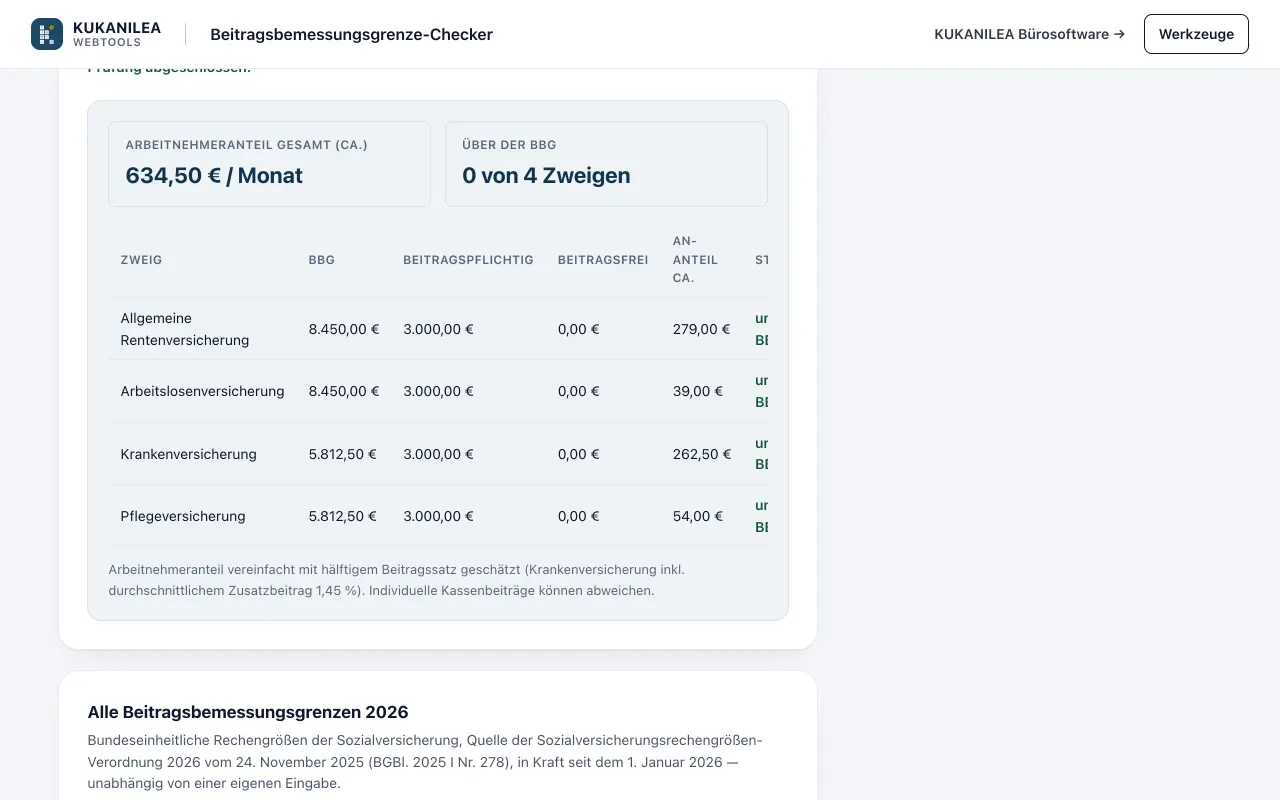Screen dimensions: 1280x800
Task: Select the Allgemeine Rentenversicherung row label
Action: point(185,329)
